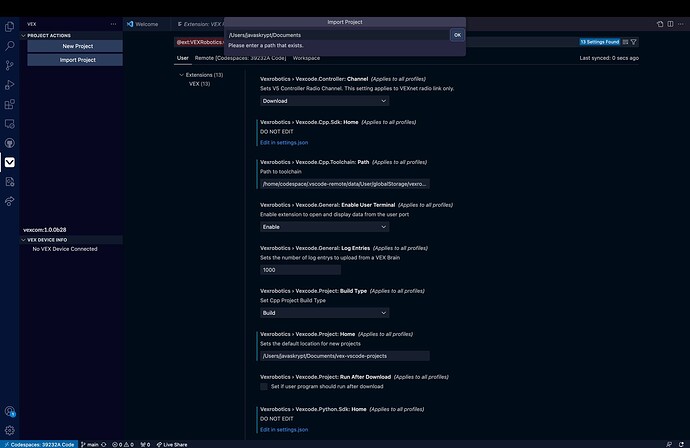
Task: Open the settings filter funnel icon
Action: [x=634, y=42]
